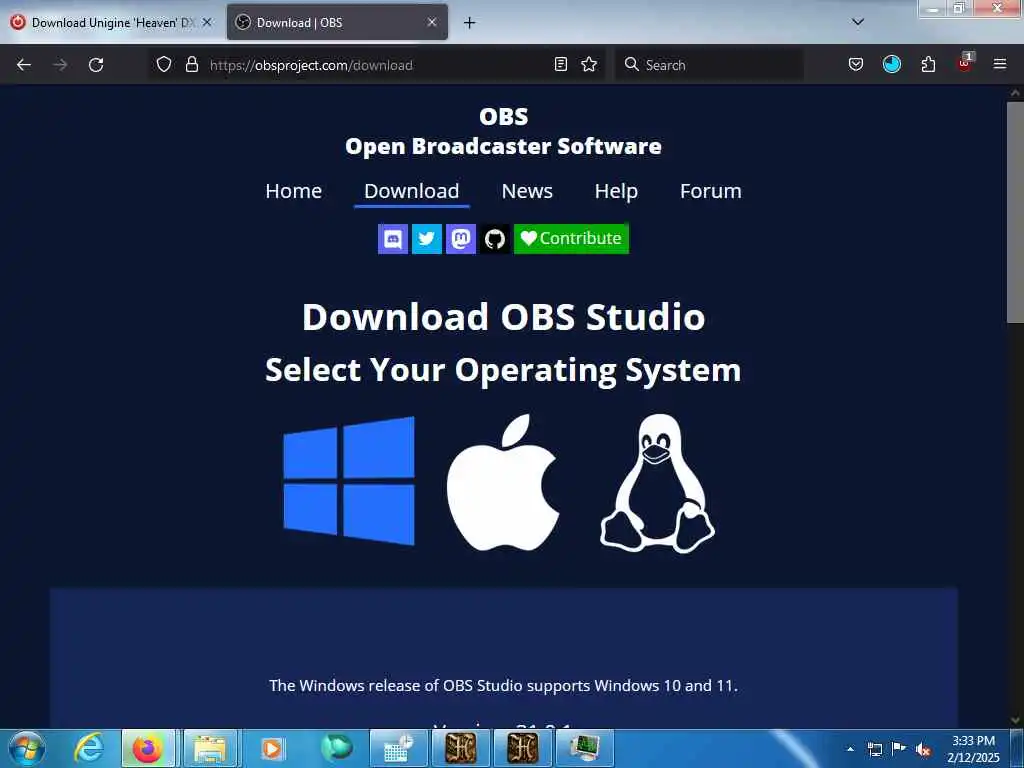1024x768 pixels.
Task: Open the network tray icon
Action: [875, 749]
